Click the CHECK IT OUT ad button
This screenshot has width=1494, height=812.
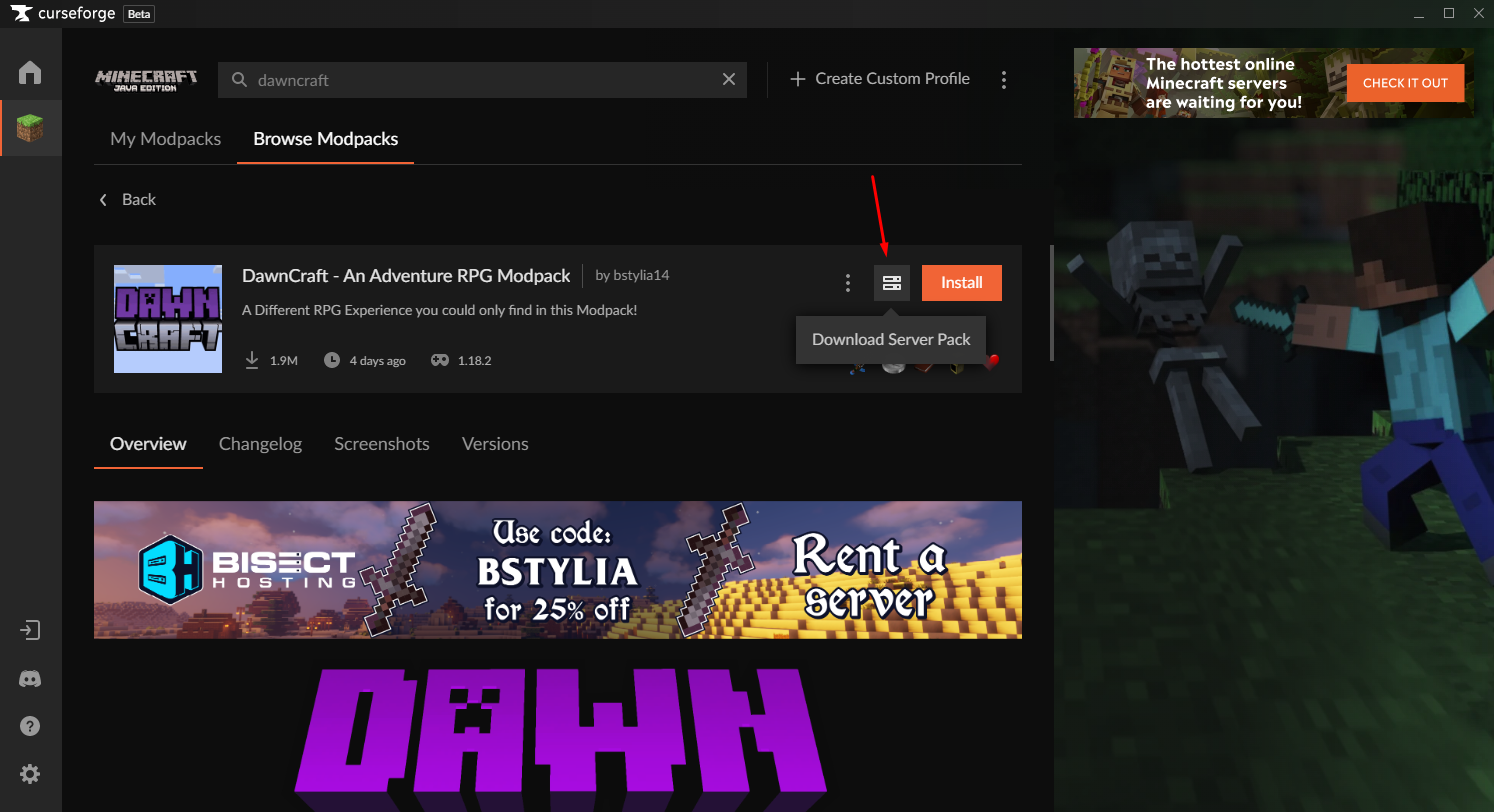(x=1405, y=83)
